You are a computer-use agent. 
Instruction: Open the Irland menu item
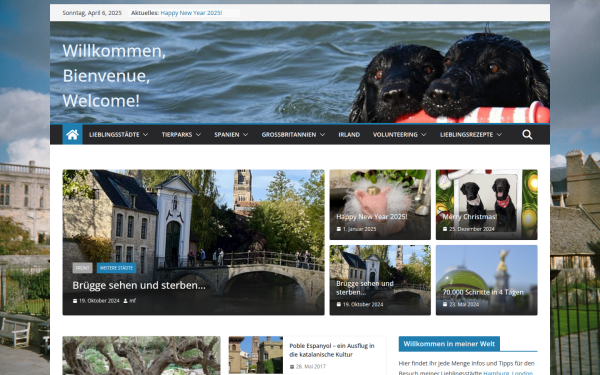[349, 135]
